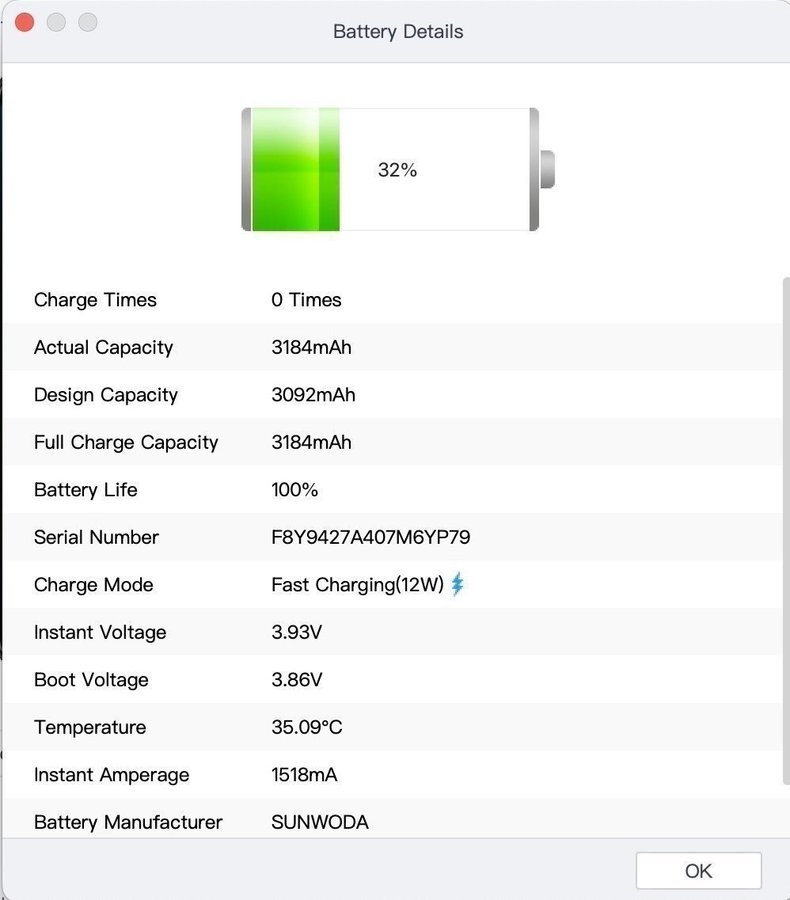The image size is (790, 900).
Task: Click the battery terminal tip icon
Action: click(547, 169)
